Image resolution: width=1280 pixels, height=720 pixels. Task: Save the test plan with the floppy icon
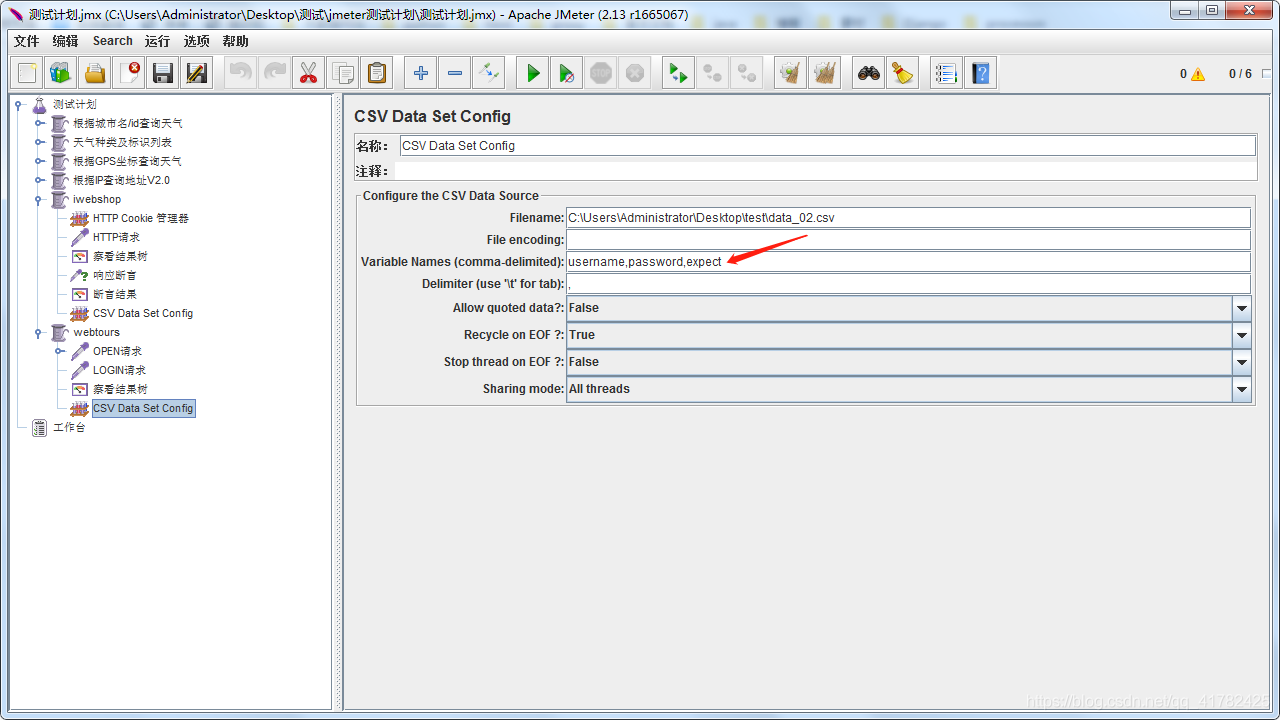click(x=163, y=73)
